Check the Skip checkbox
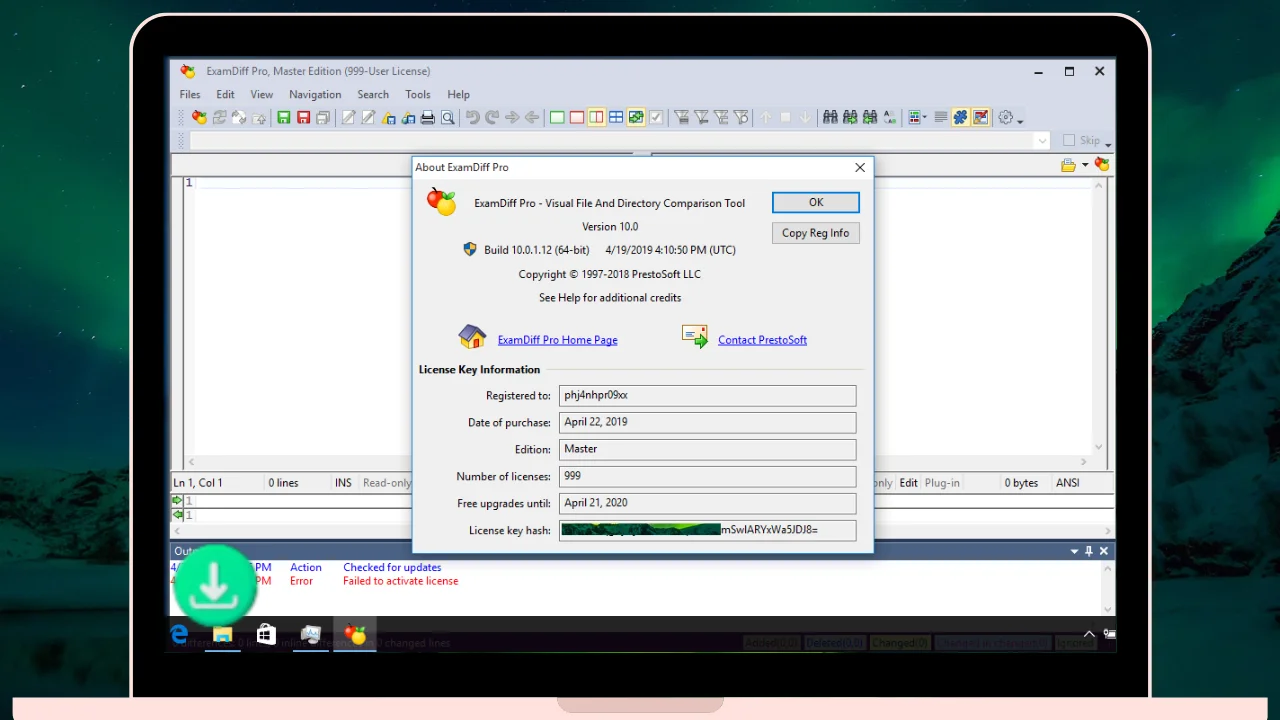The image size is (1280, 720). coord(1069,141)
